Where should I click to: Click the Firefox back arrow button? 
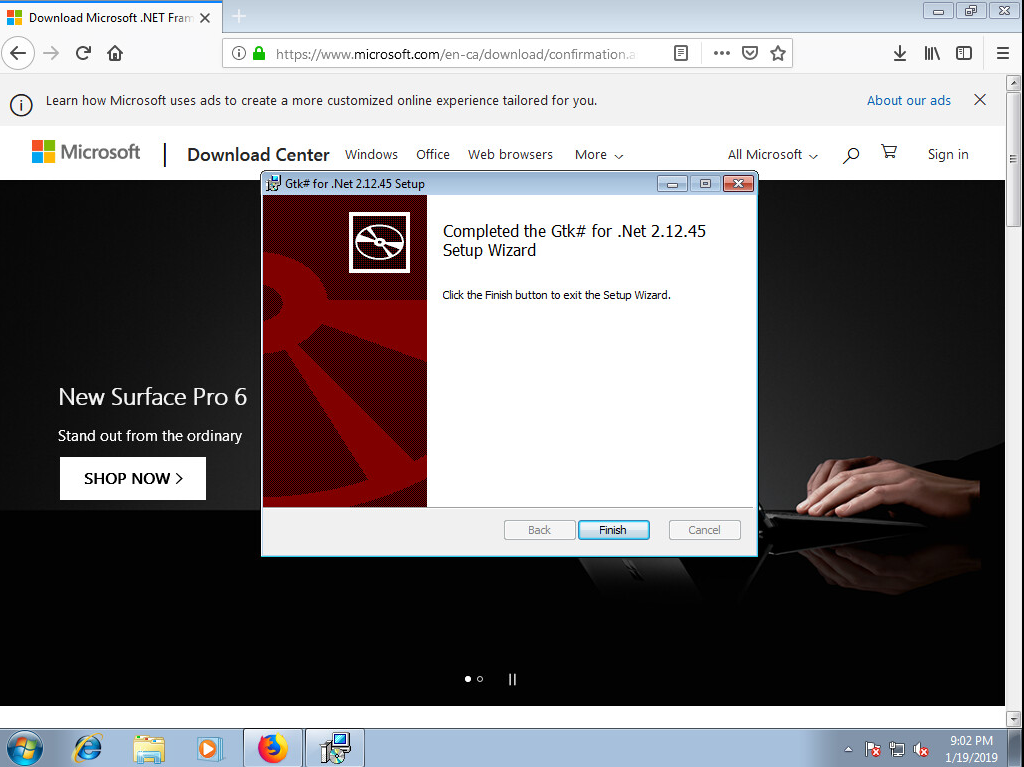pos(18,53)
